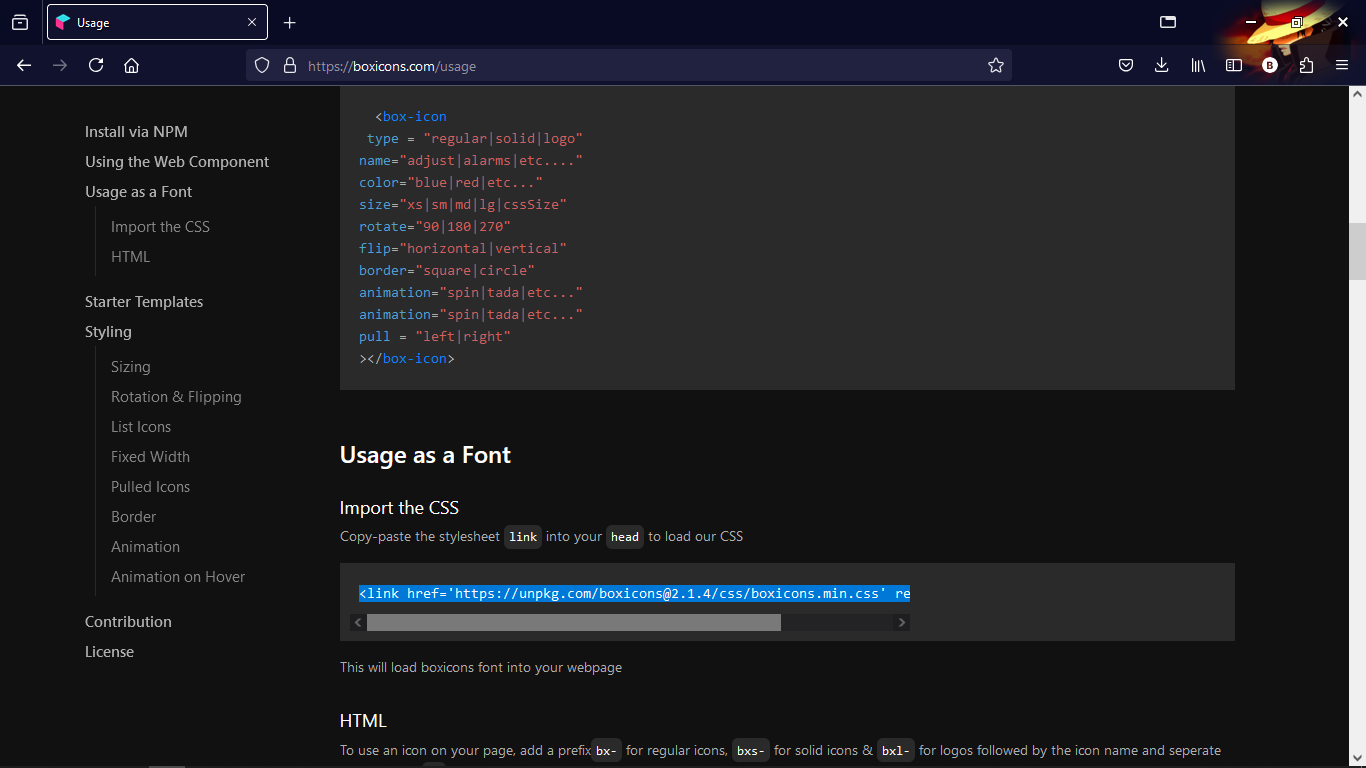The image size is (1366, 768).
Task: Open the Downloads panel
Action: (x=1161, y=66)
